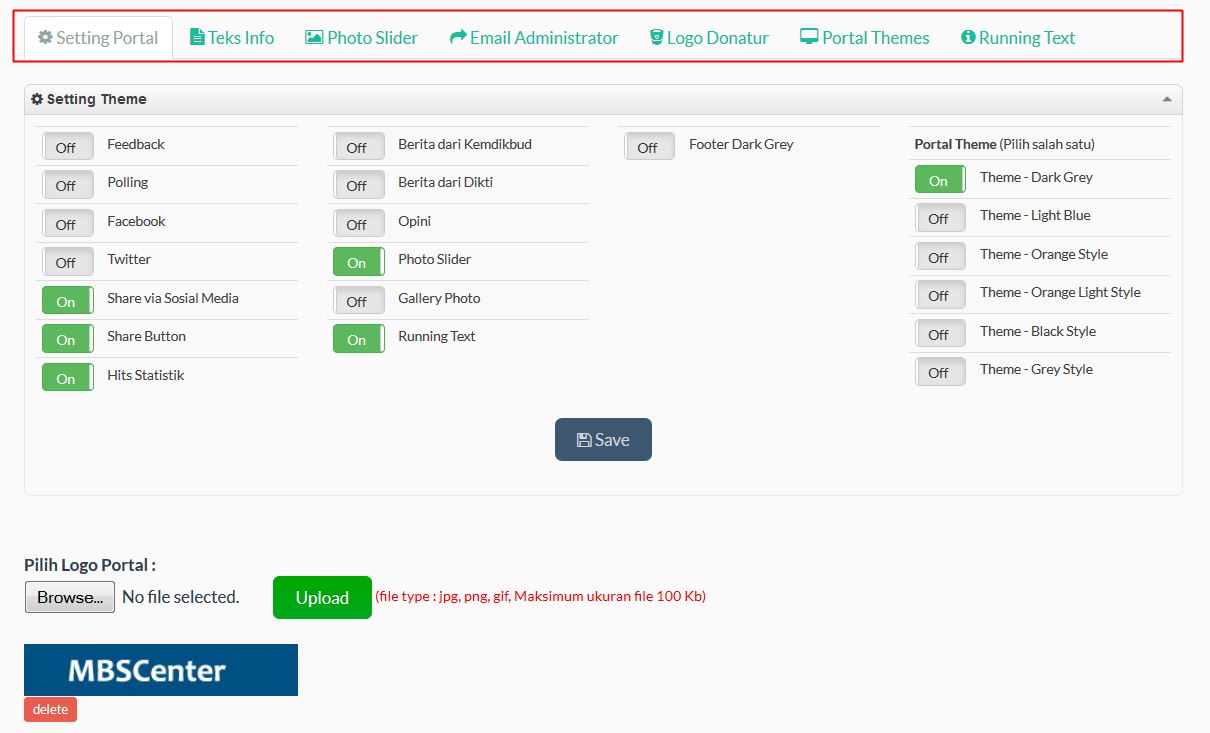Switch to the Teks Info tab
This screenshot has height=733, width=1210.
click(232, 38)
